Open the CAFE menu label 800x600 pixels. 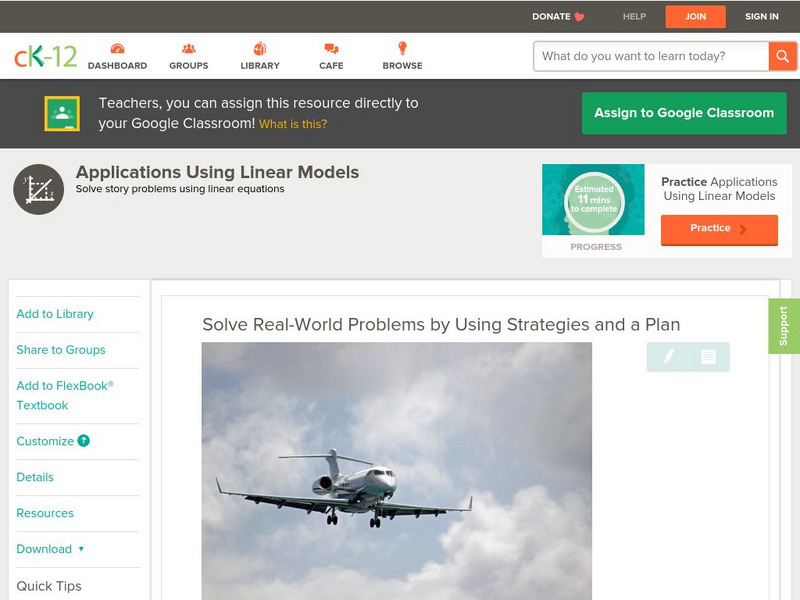pos(331,65)
